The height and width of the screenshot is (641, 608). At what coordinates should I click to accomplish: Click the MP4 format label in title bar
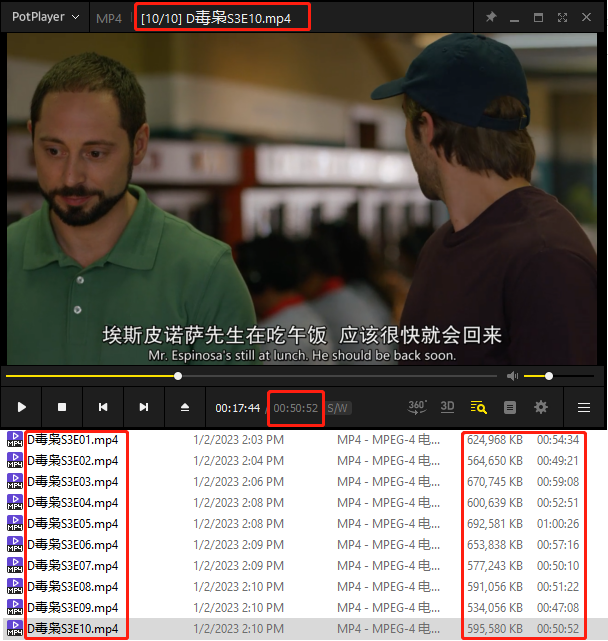(109, 18)
